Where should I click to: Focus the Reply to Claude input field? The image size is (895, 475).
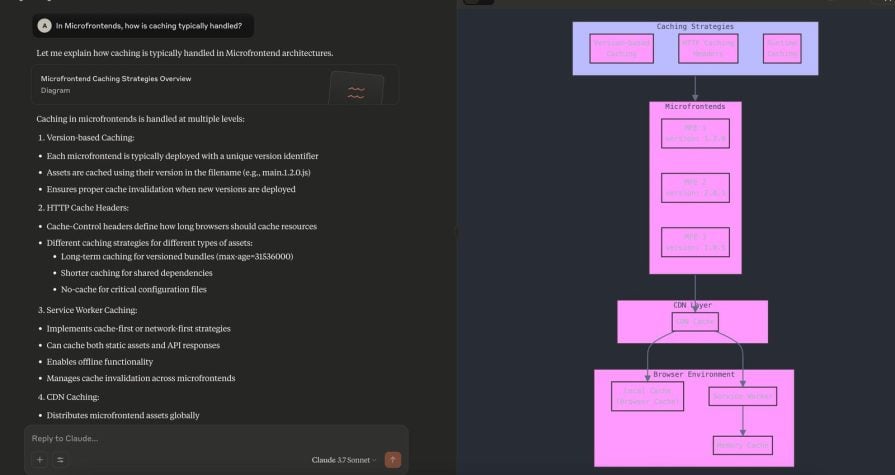[x=216, y=438]
